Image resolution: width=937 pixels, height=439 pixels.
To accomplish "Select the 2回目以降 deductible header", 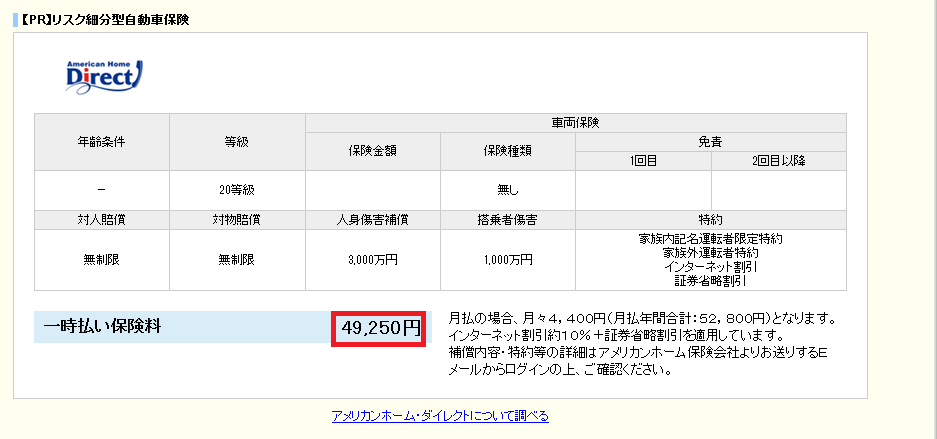I will pyautogui.click(x=778, y=161).
